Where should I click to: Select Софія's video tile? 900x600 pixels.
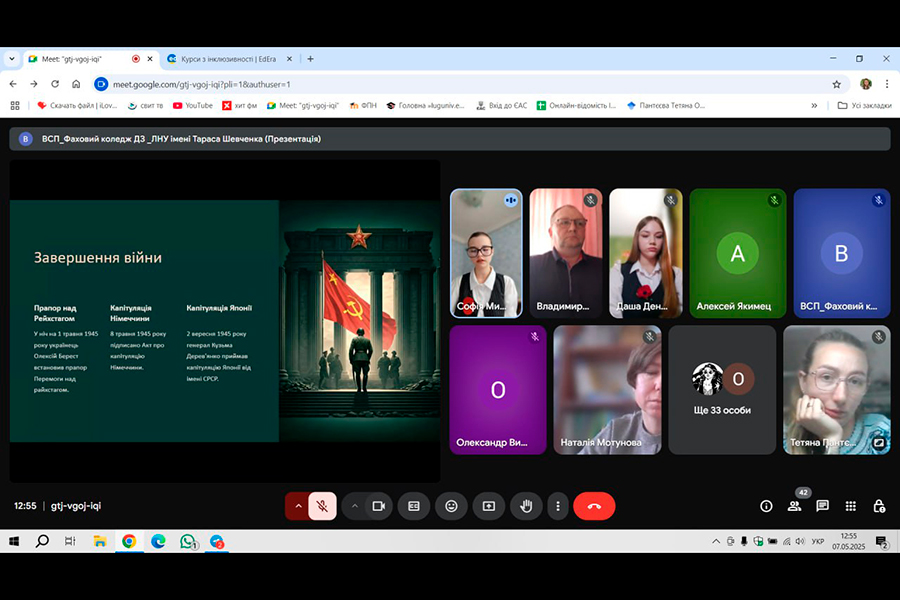click(486, 253)
